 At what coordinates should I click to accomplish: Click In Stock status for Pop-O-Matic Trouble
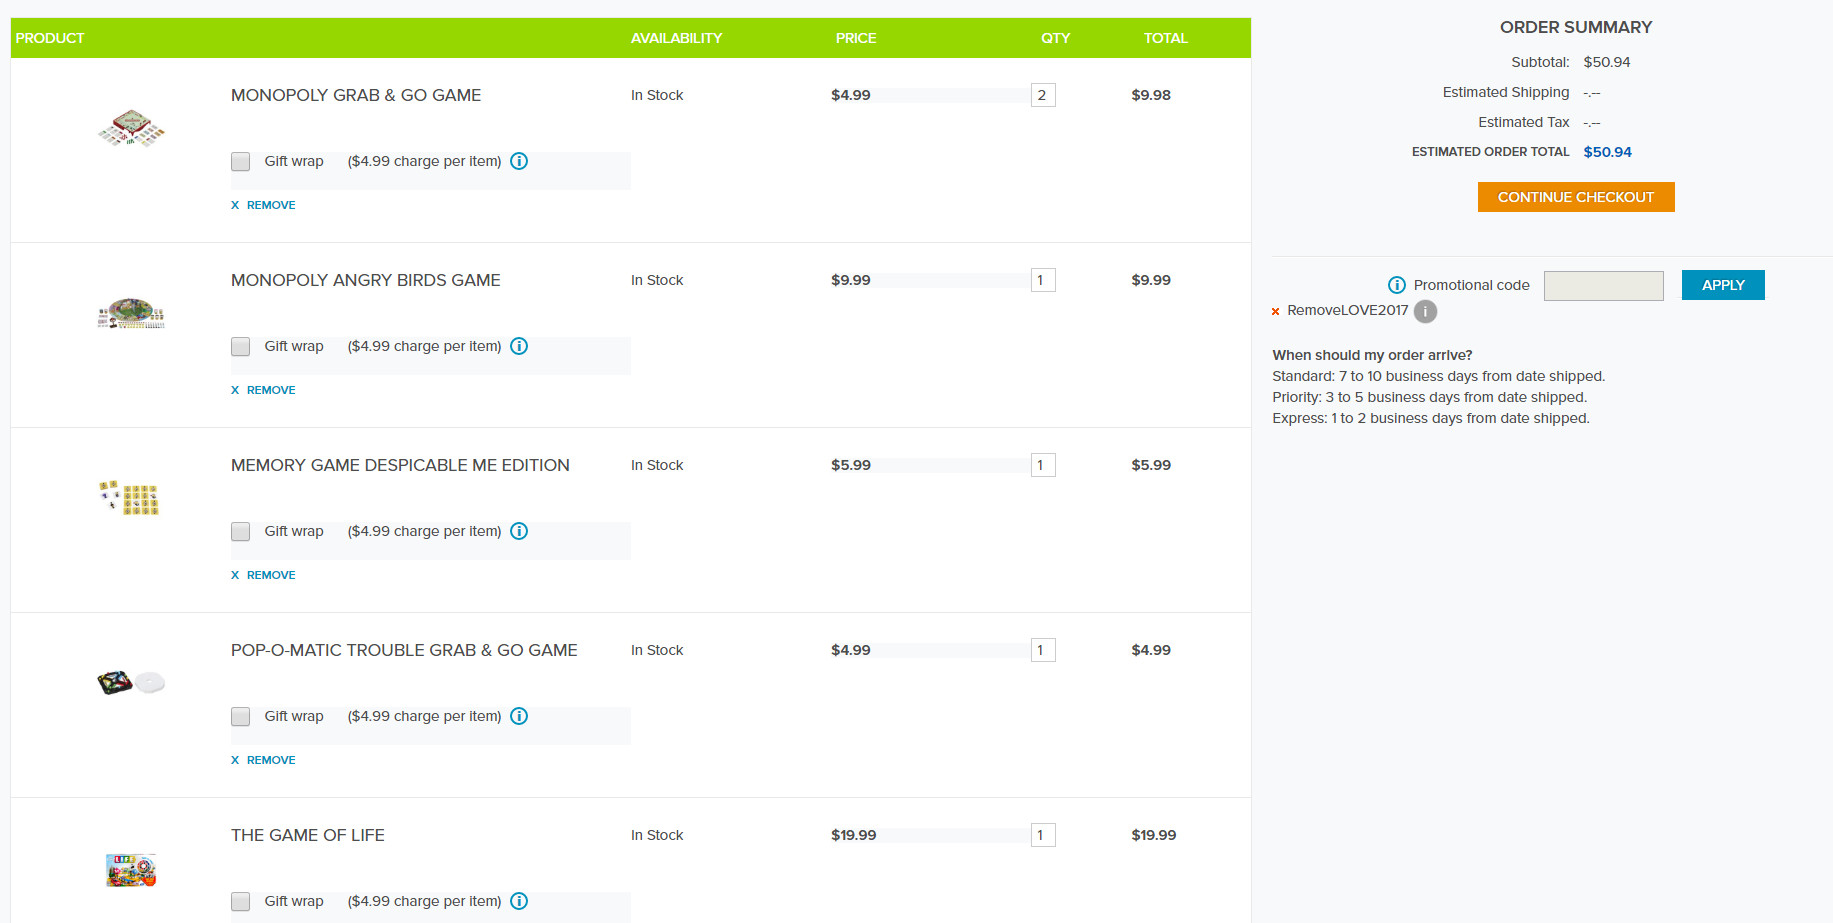[x=657, y=650]
